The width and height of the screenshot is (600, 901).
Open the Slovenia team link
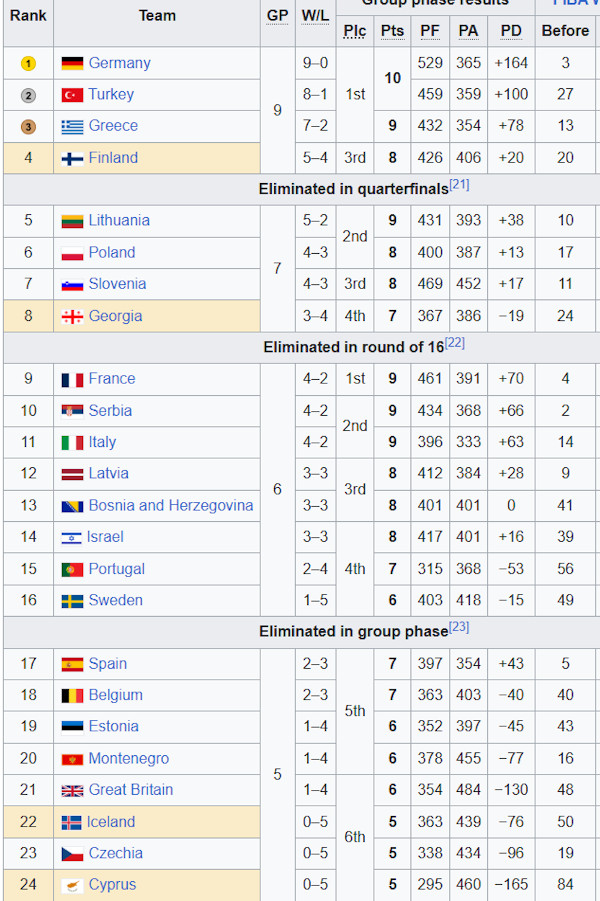(117, 284)
